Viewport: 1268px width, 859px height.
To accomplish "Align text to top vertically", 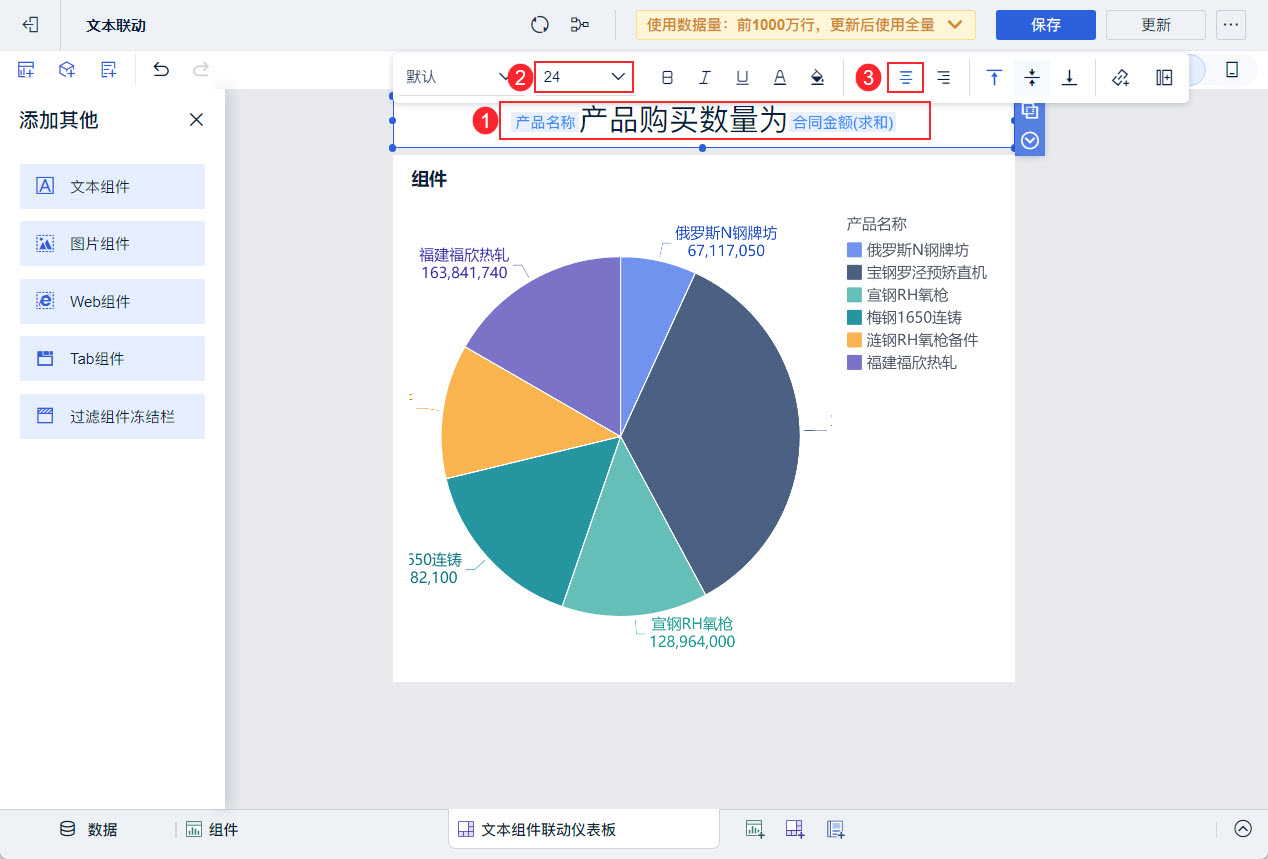I will (994, 77).
